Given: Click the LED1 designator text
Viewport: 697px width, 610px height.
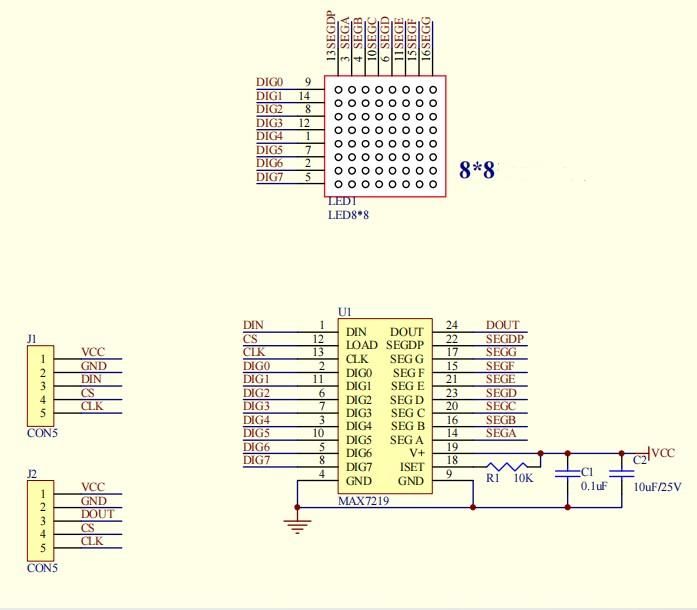Looking at the screenshot, I should coord(342,201).
